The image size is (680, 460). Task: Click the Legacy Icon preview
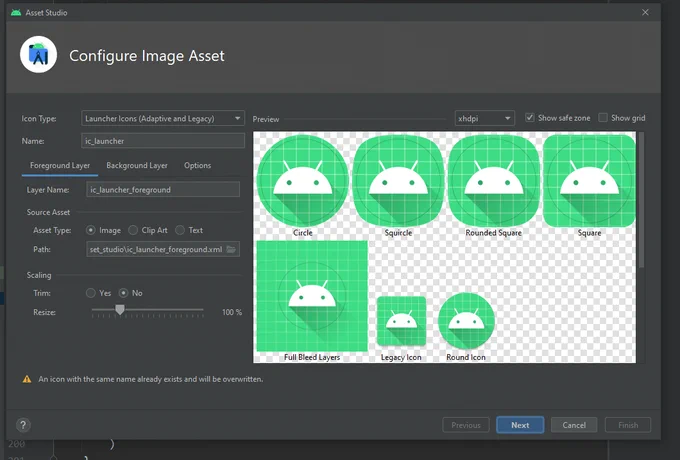pos(402,321)
